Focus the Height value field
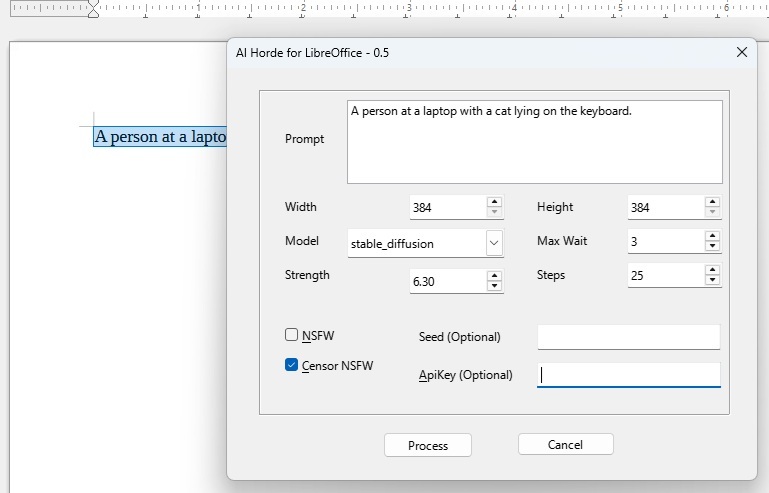This screenshot has width=769, height=493. click(x=666, y=207)
